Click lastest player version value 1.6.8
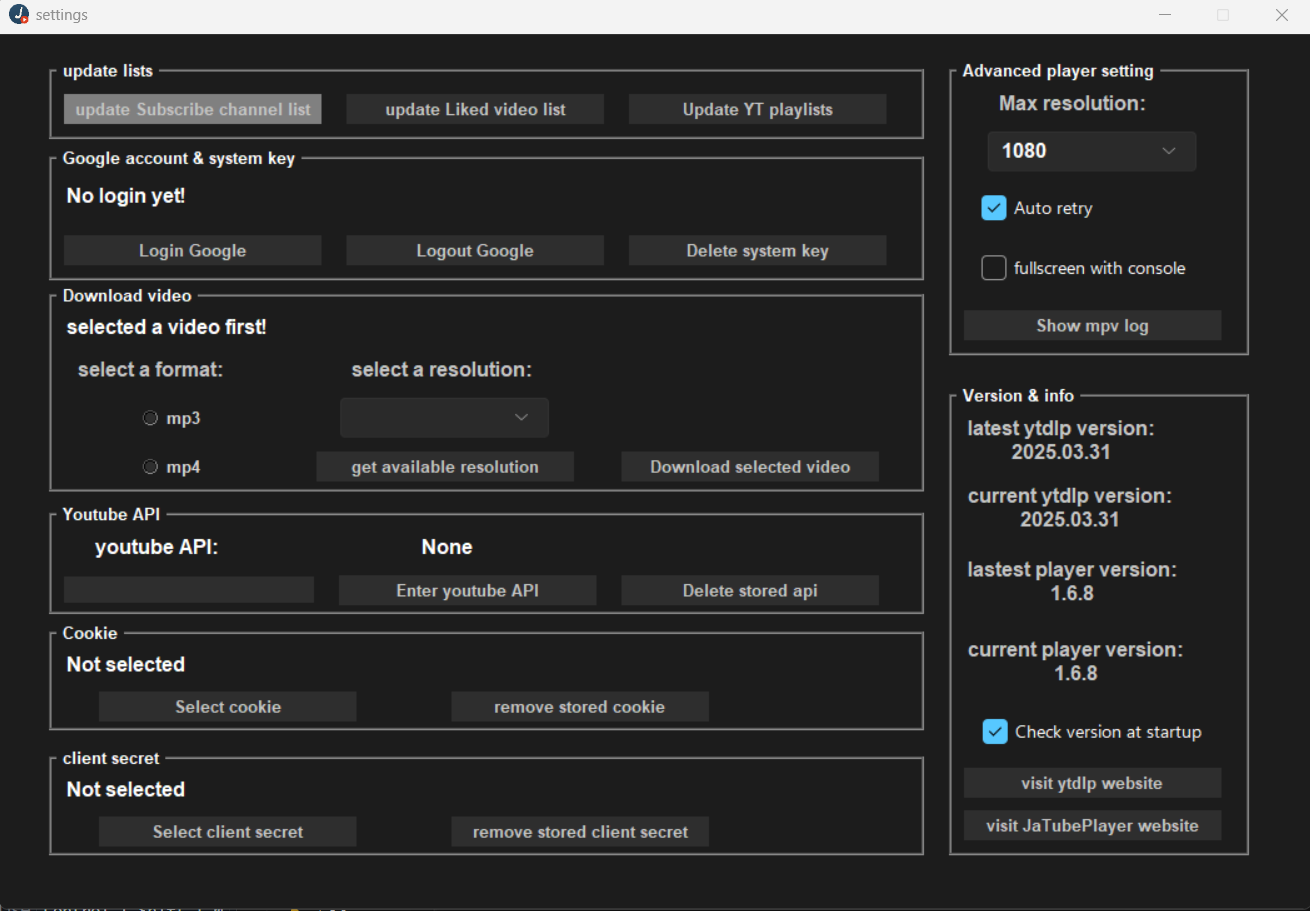 (x=1073, y=593)
